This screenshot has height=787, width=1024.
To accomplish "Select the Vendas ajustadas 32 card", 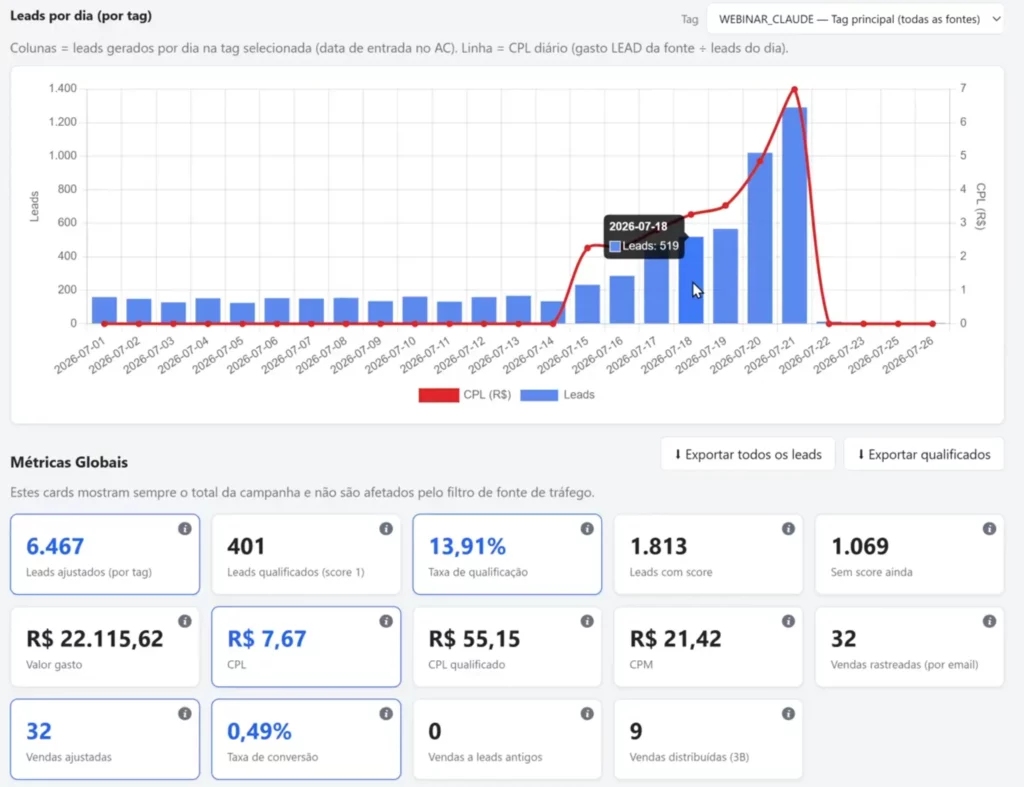I will [x=105, y=739].
